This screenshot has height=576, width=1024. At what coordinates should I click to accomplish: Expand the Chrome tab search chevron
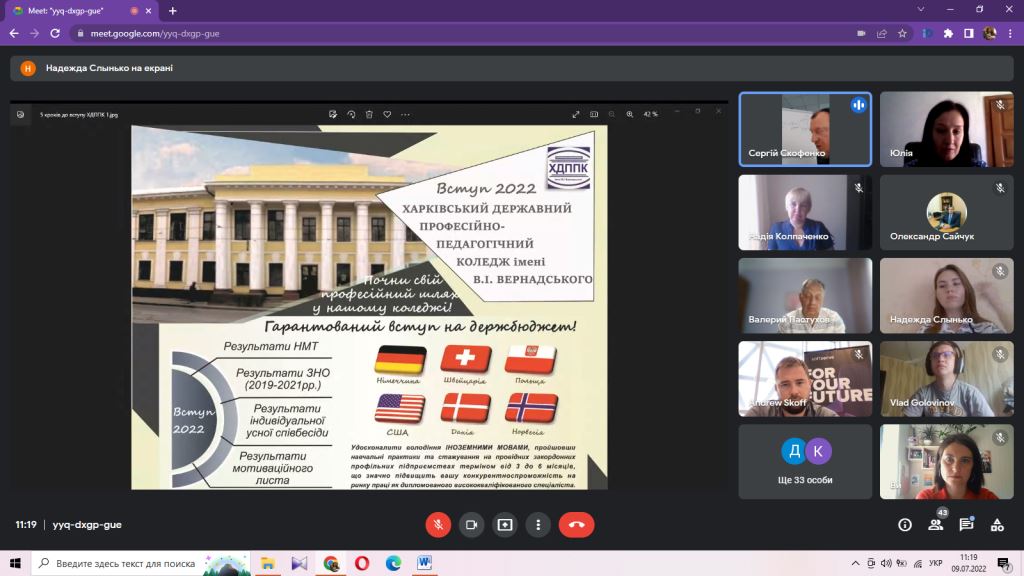(920, 10)
